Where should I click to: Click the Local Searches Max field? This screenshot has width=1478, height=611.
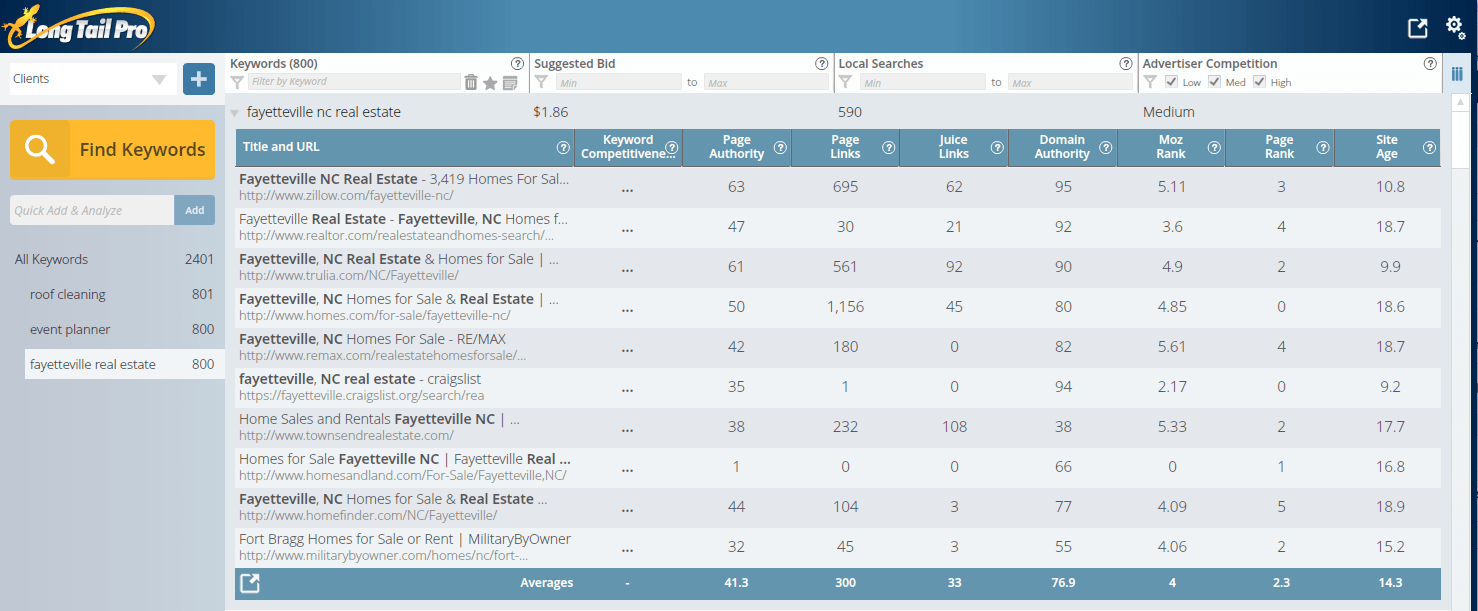pos(1070,82)
